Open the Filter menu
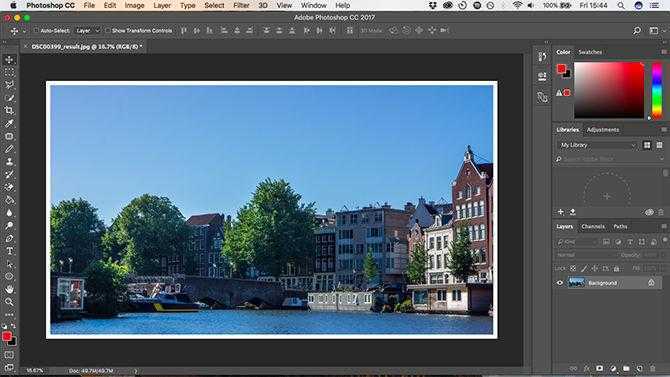The width and height of the screenshot is (670, 377). click(241, 6)
